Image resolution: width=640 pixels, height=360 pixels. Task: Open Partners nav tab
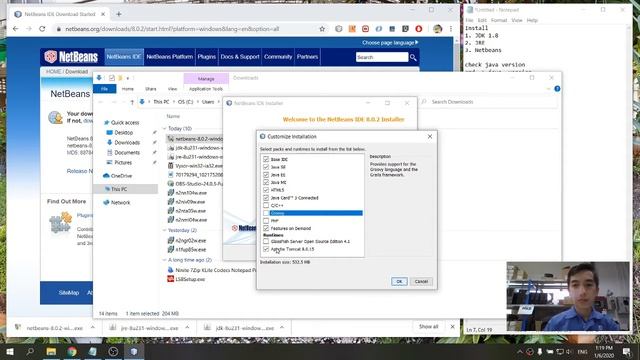307,57
